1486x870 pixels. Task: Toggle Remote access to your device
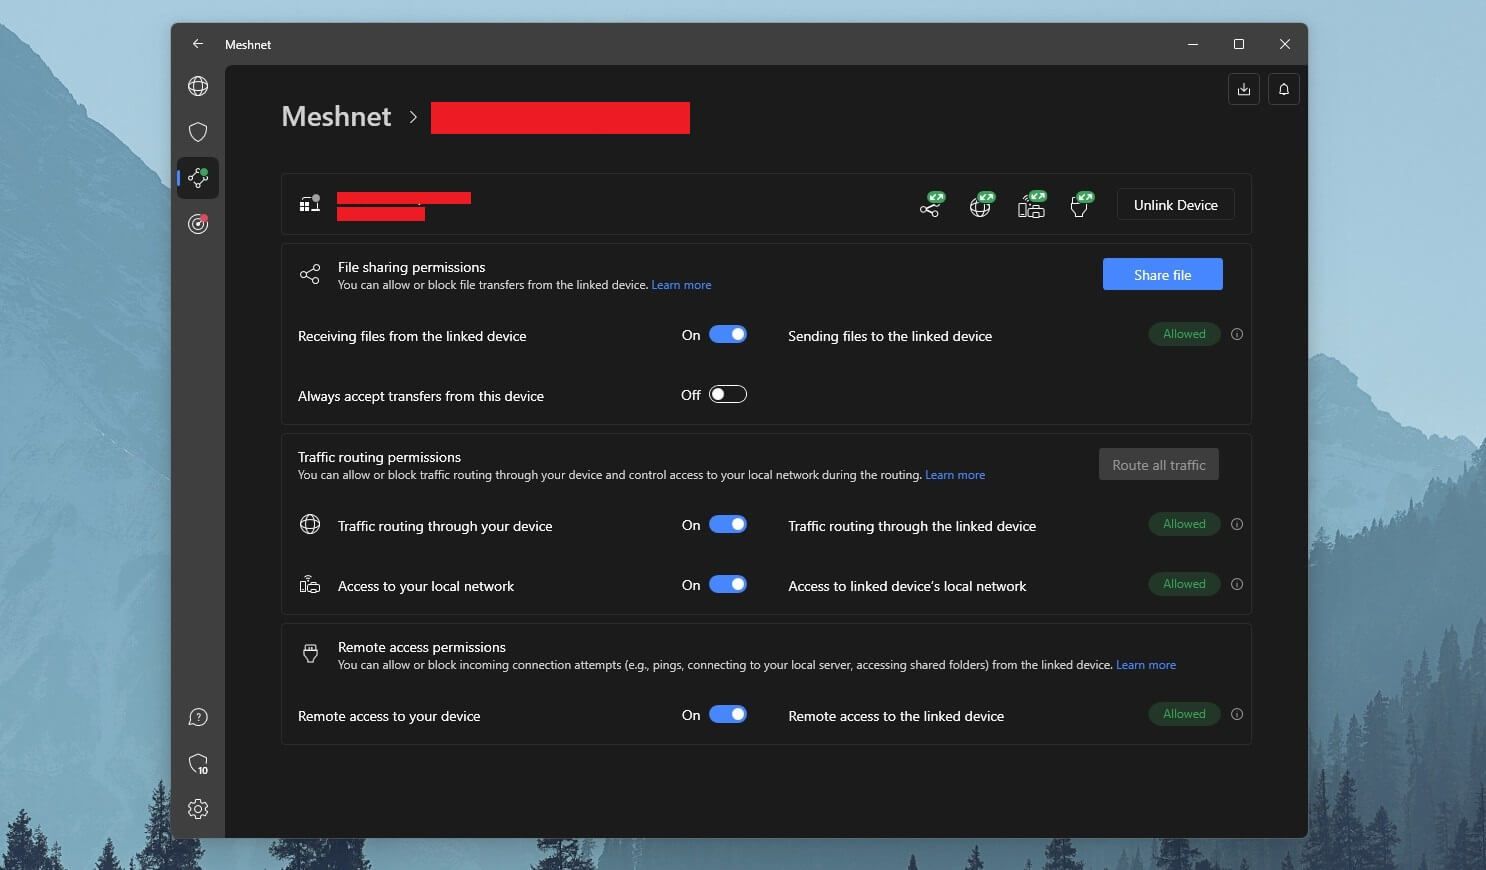click(728, 714)
